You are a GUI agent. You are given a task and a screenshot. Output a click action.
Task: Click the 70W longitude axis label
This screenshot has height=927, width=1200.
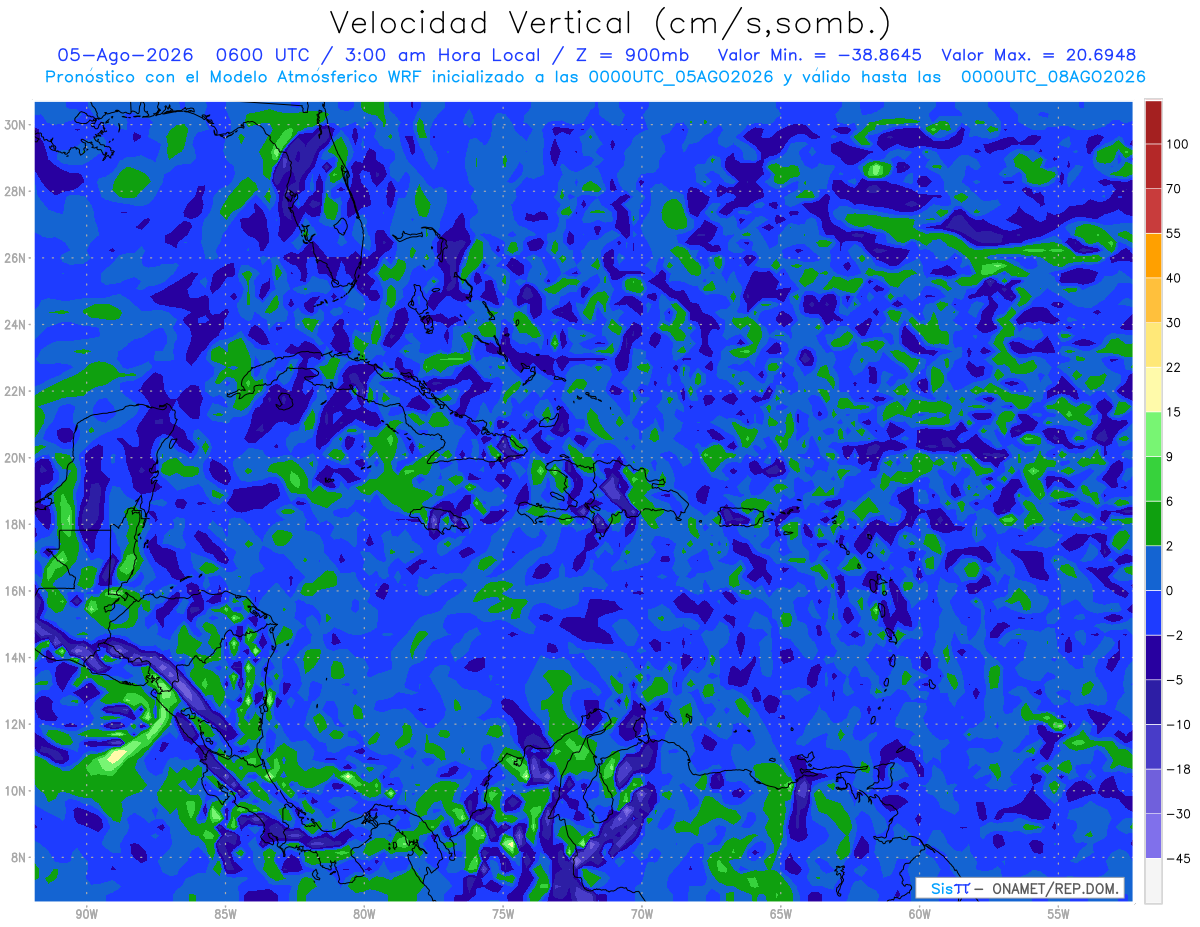click(x=642, y=914)
